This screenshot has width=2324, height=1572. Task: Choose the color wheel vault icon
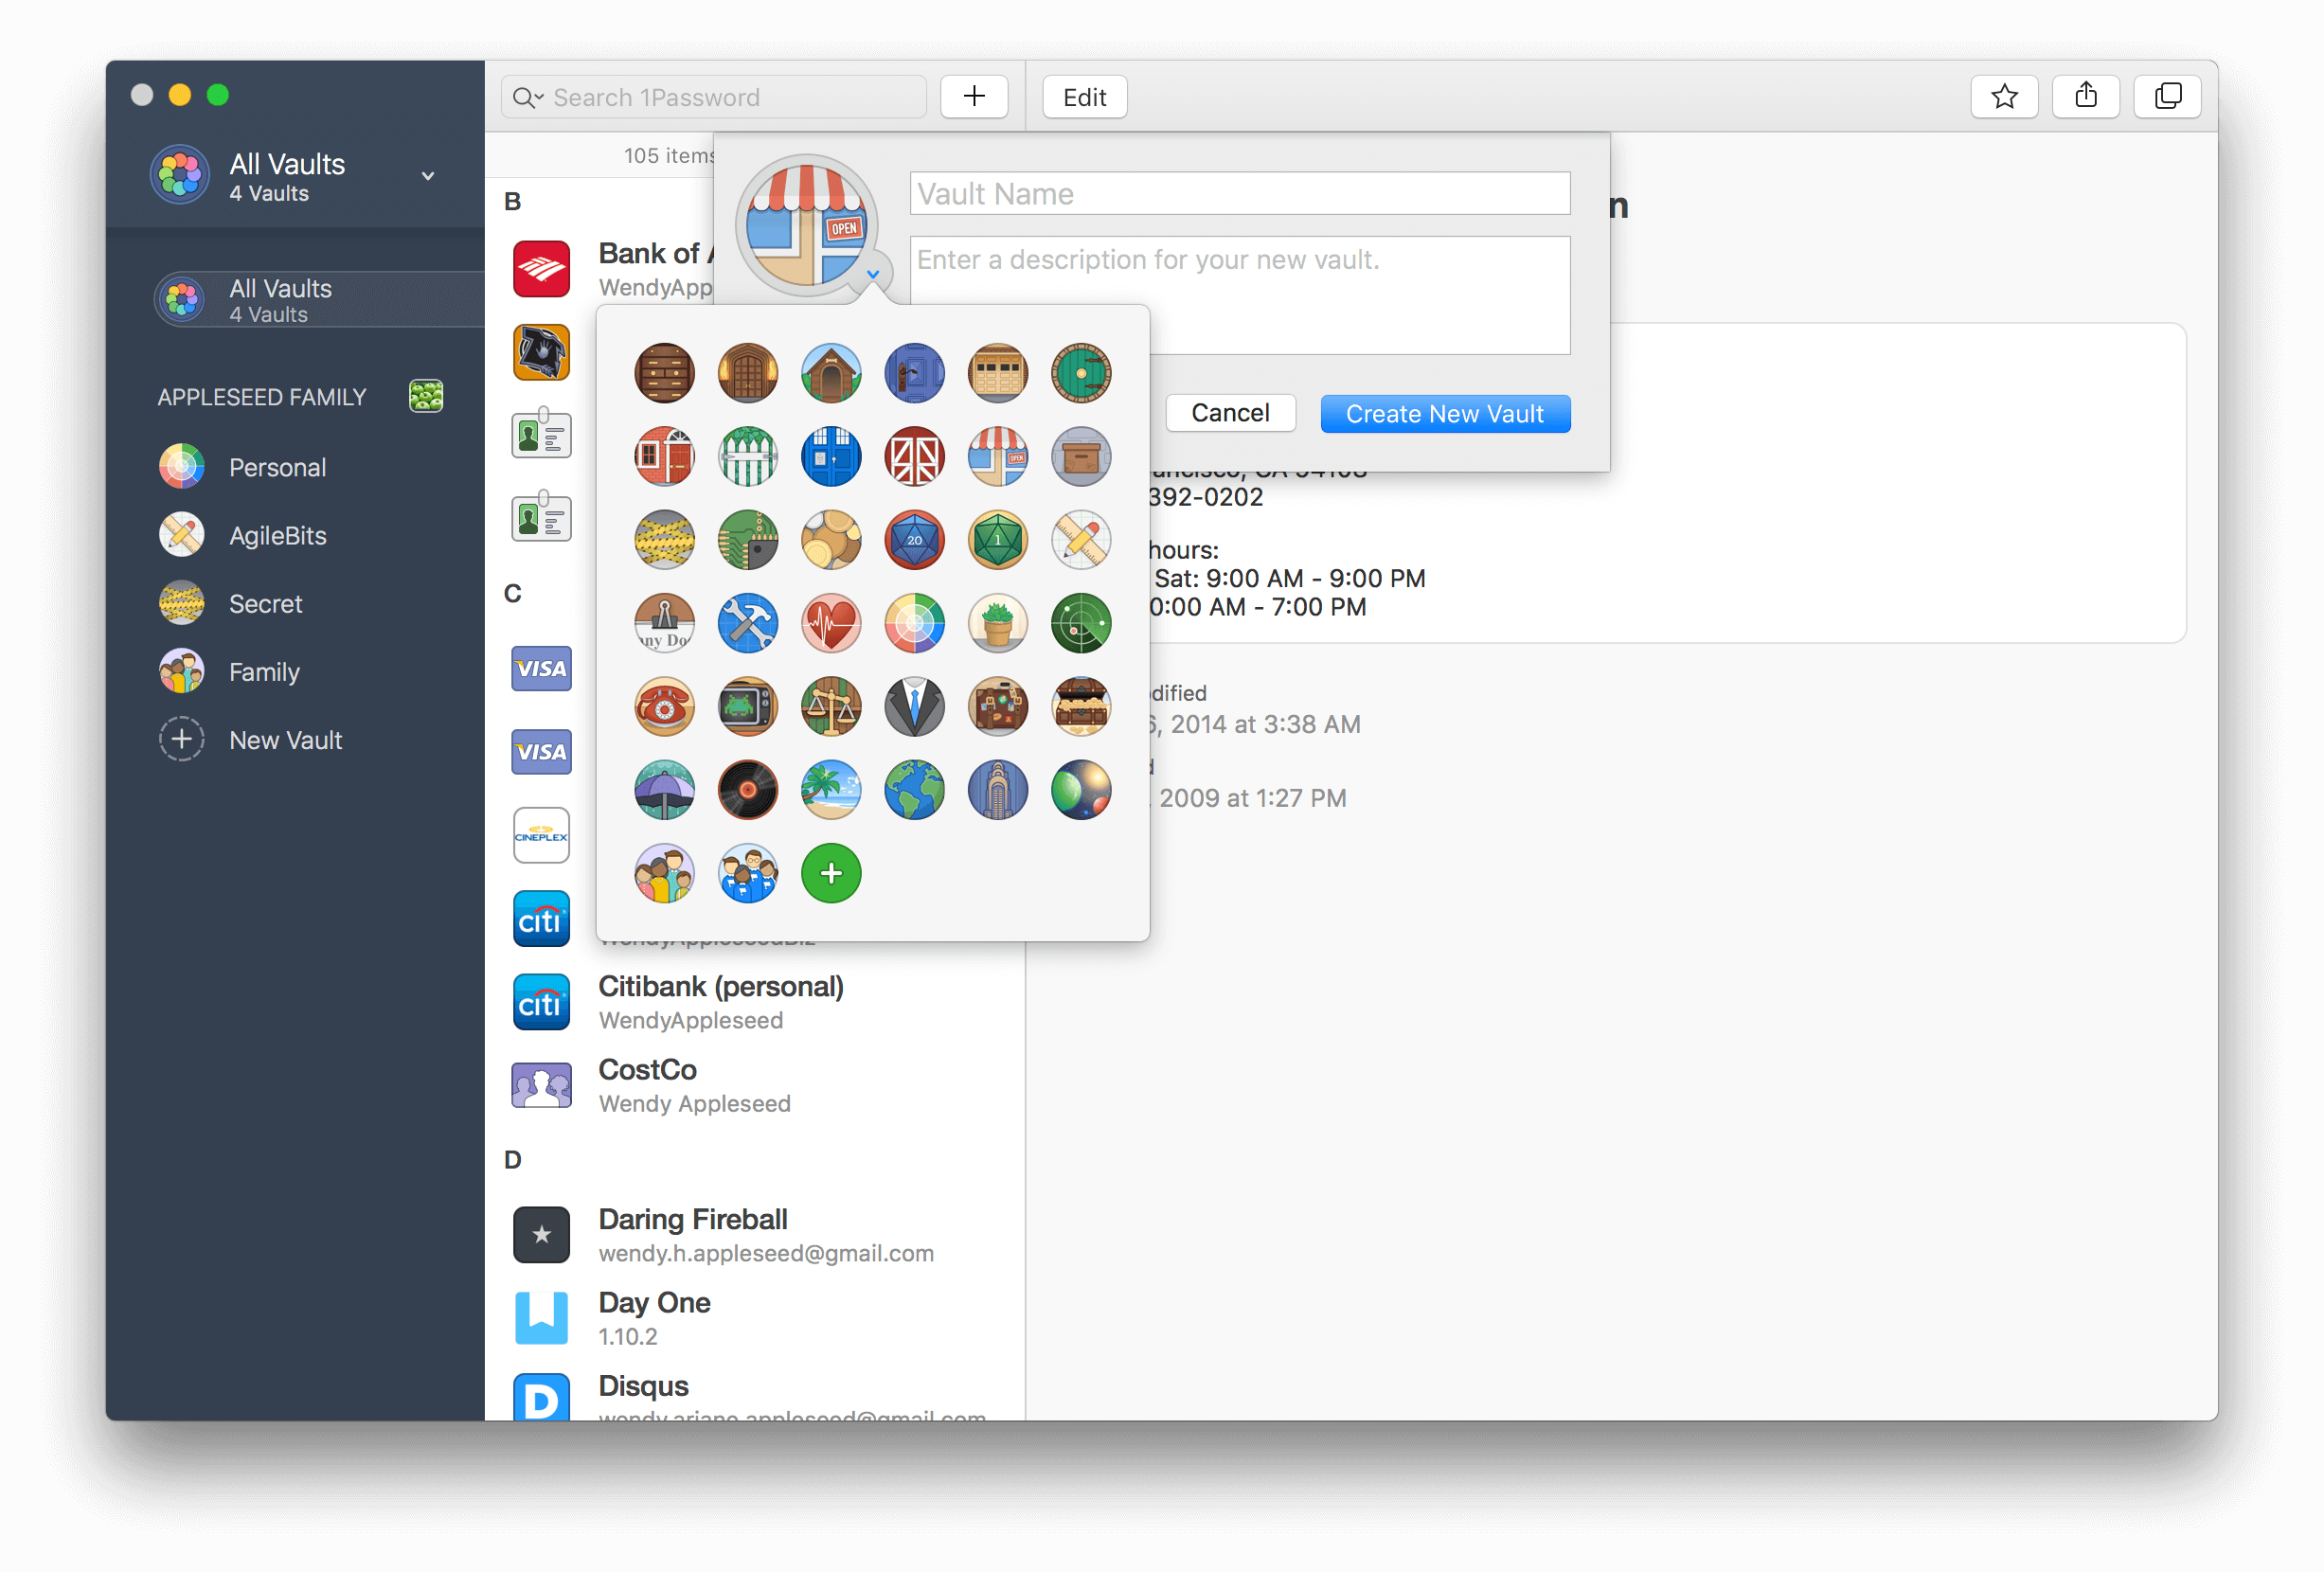[x=914, y=623]
